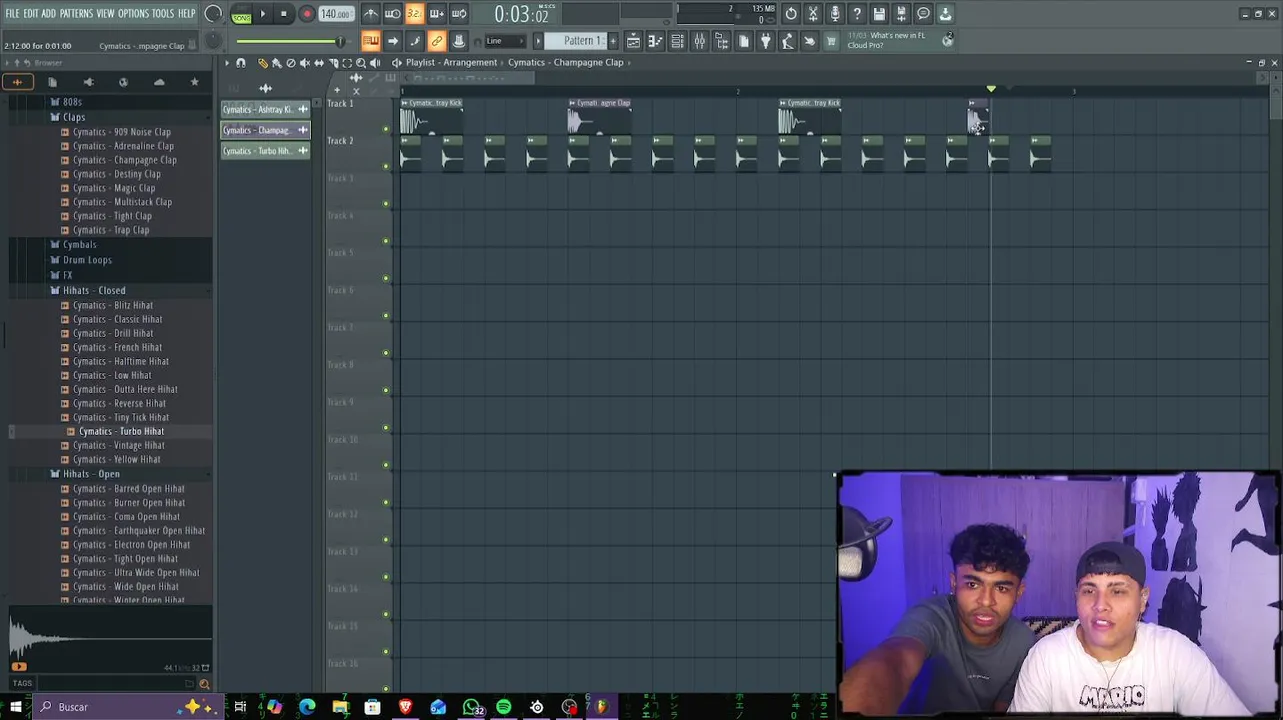Open the View menu
This screenshot has width=1283, height=720.
coord(105,13)
